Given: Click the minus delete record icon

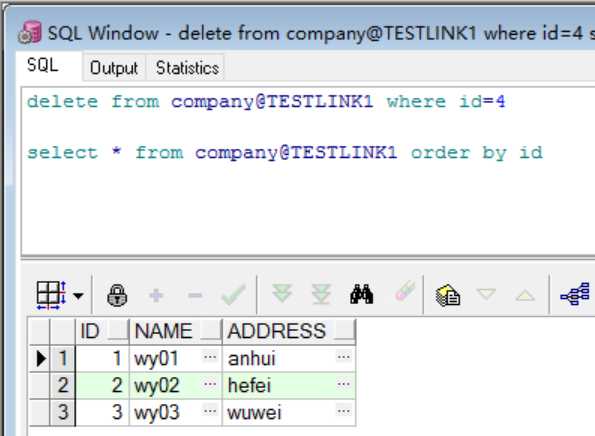Looking at the screenshot, I should (195, 295).
